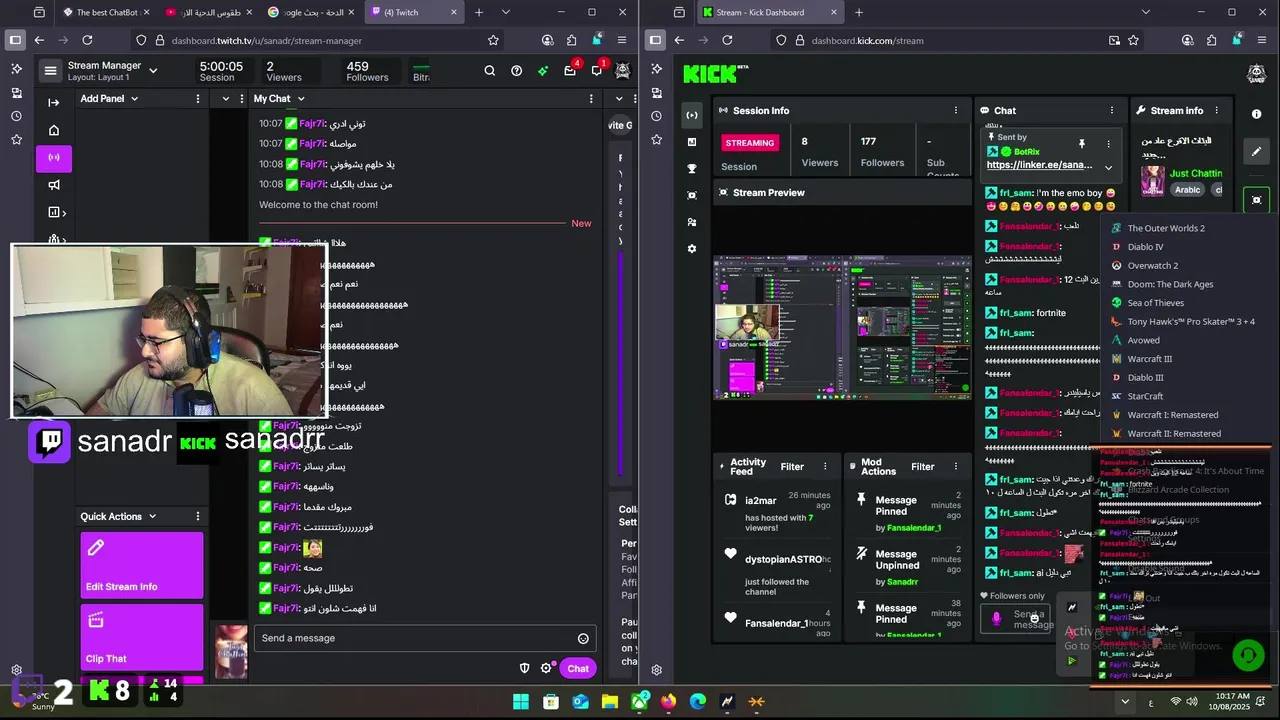Screen dimensions: 1280x720
Task: Open Firefox from the taskbar
Action: (668, 702)
